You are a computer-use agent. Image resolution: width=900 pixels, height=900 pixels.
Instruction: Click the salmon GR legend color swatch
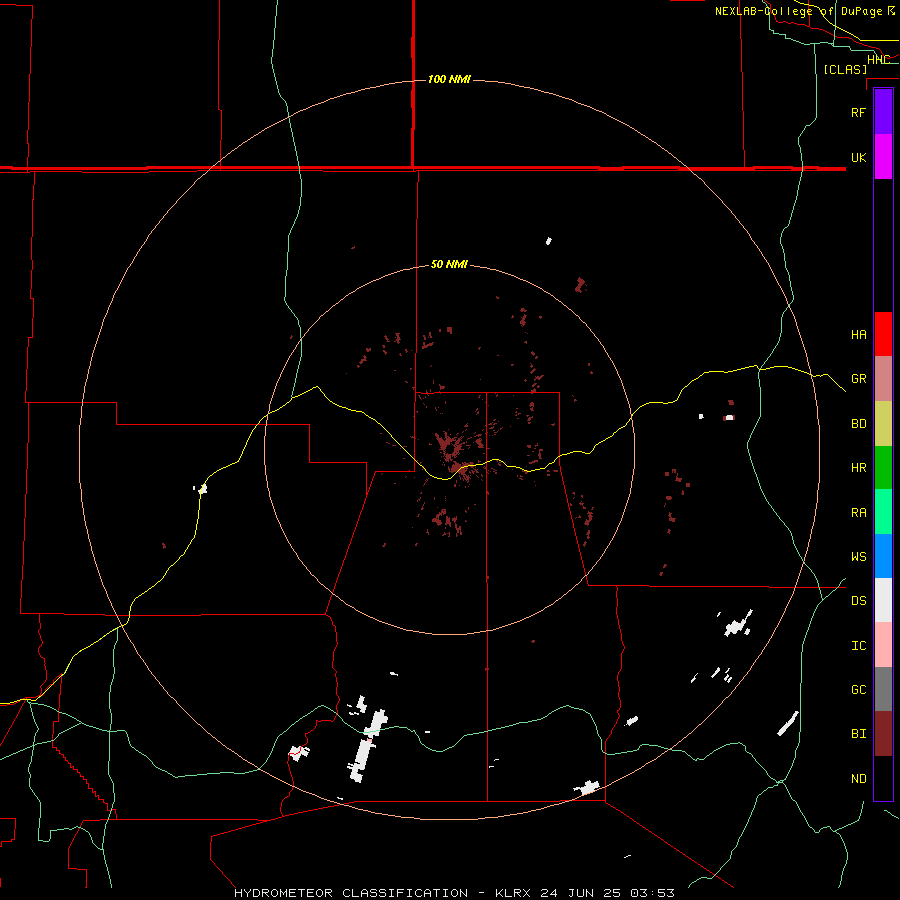click(883, 379)
